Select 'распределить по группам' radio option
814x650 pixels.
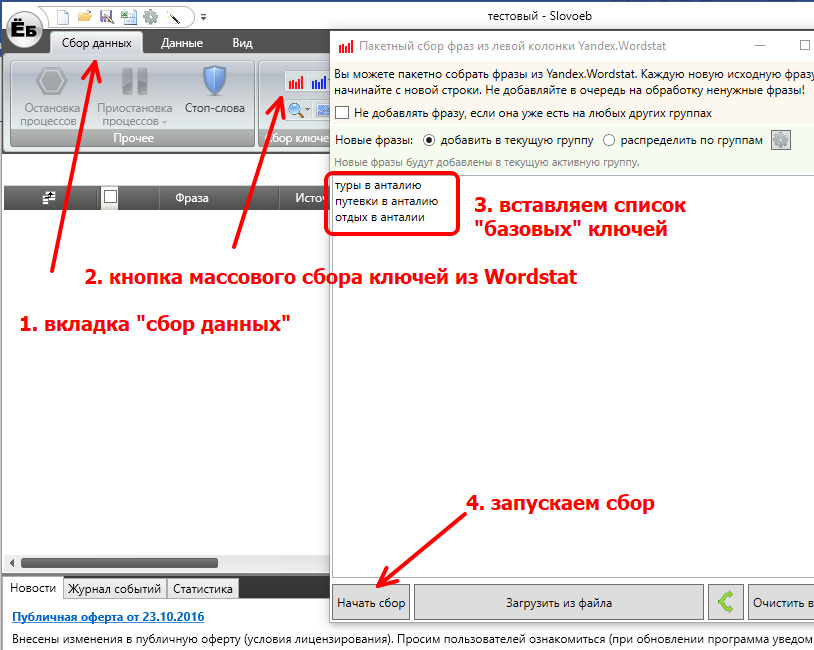coord(609,140)
